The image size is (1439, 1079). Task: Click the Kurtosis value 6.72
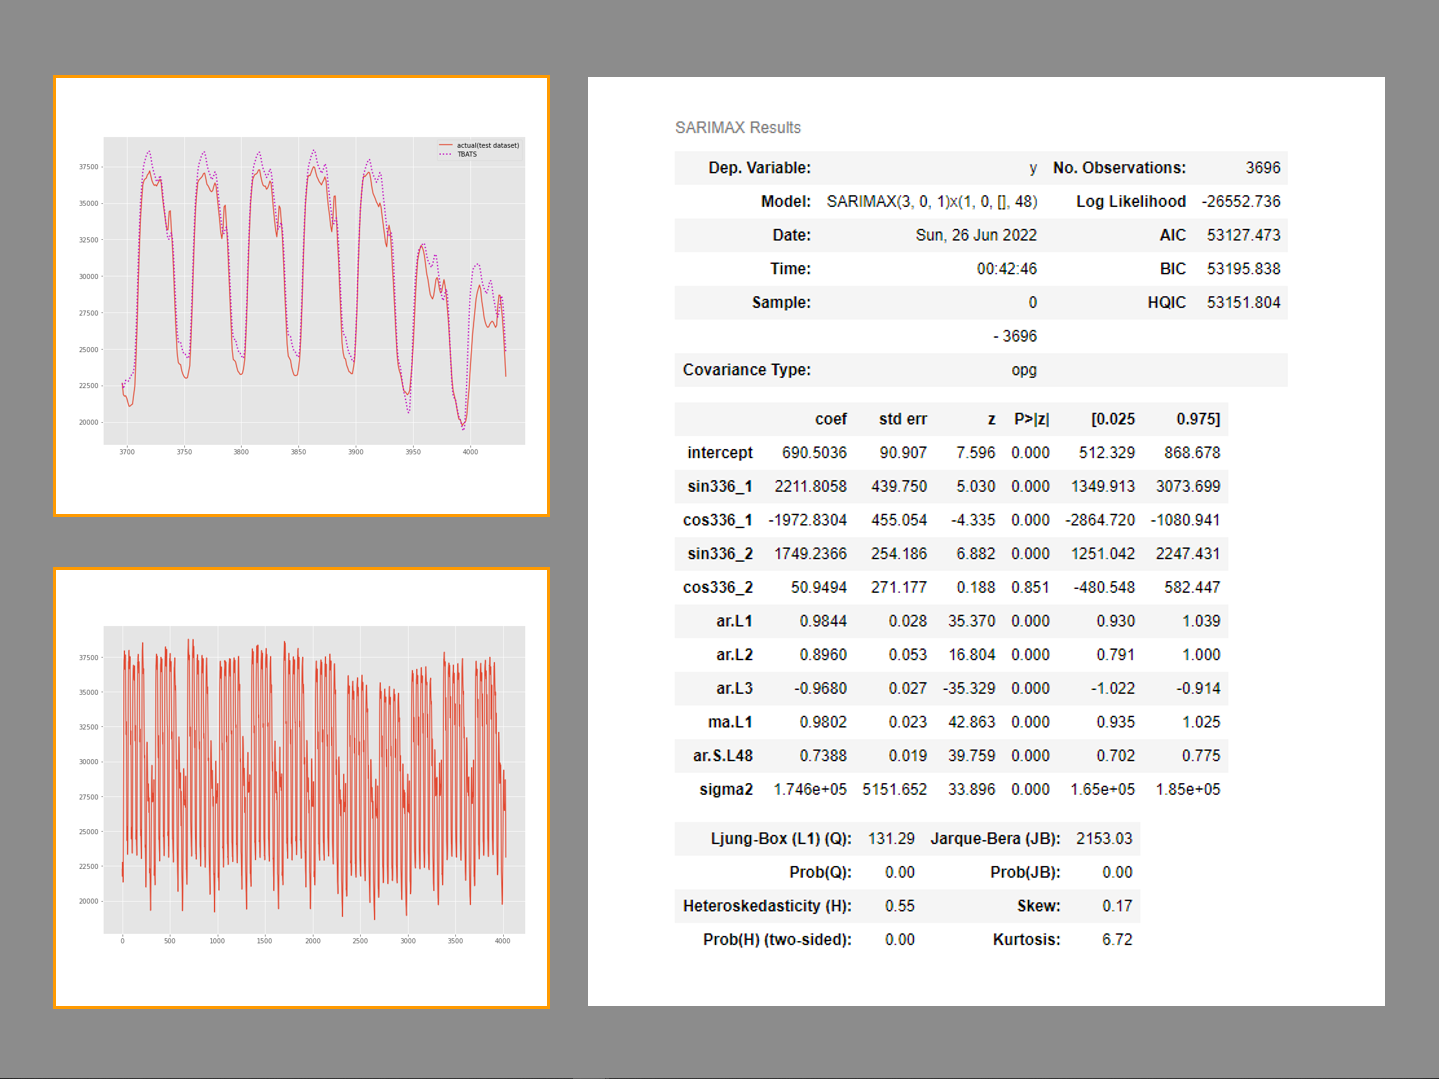click(x=1117, y=940)
